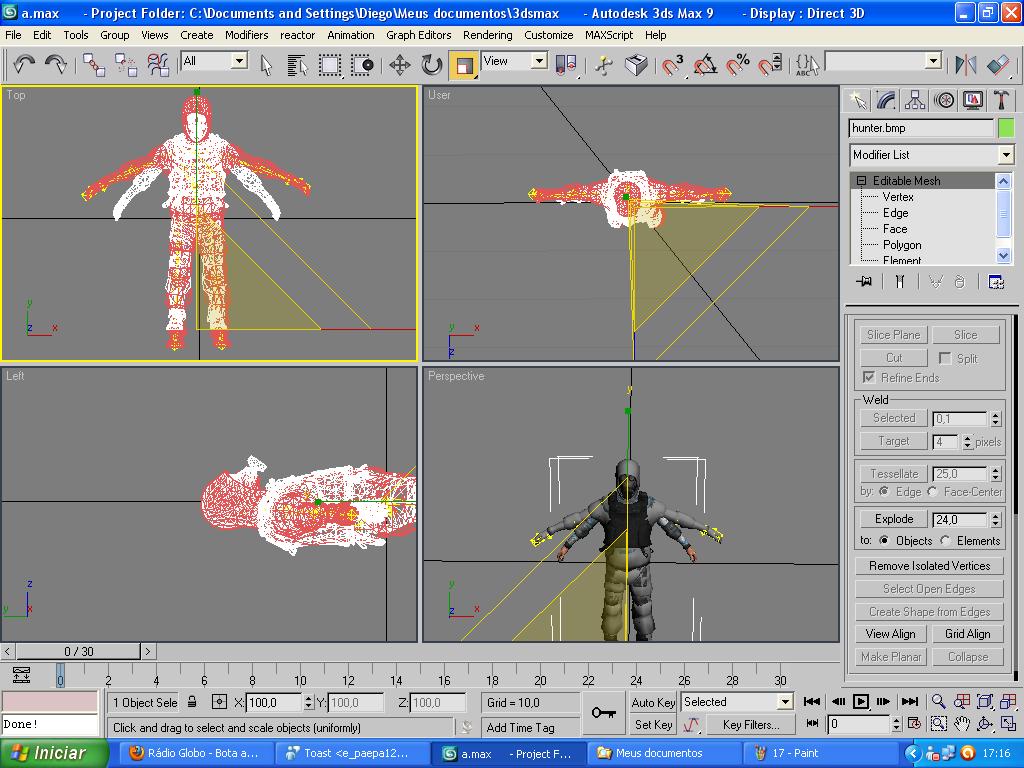
Task: Toggle the Selection Lock padlock icon
Action: tap(192, 702)
